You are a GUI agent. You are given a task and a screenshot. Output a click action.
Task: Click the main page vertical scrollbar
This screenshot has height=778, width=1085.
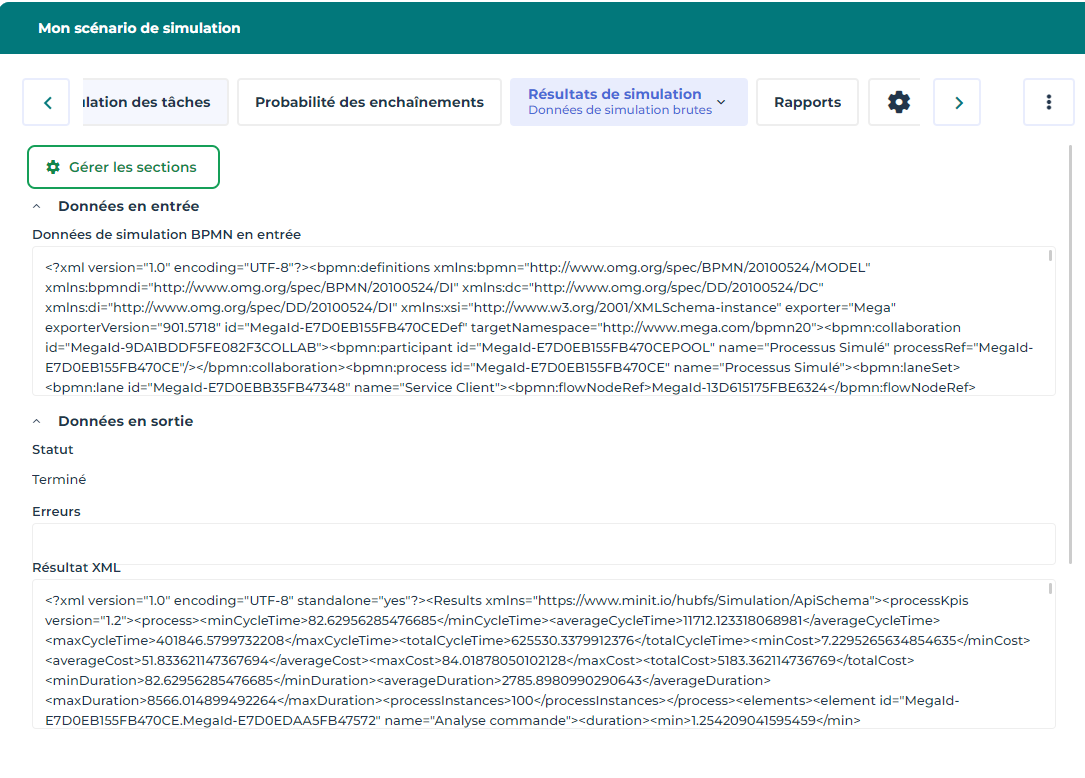[x=1073, y=350]
